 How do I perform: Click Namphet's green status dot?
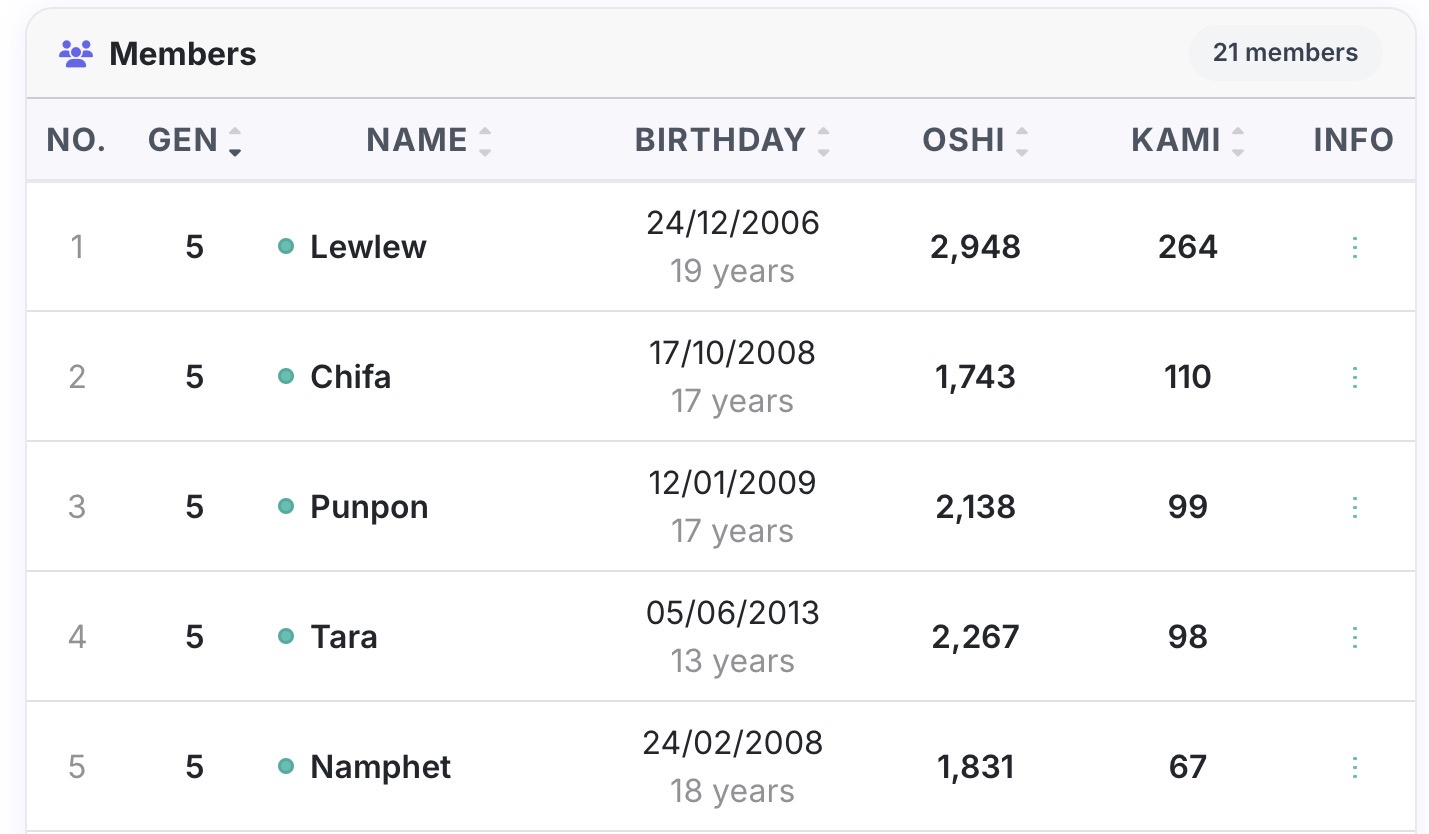coord(286,766)
